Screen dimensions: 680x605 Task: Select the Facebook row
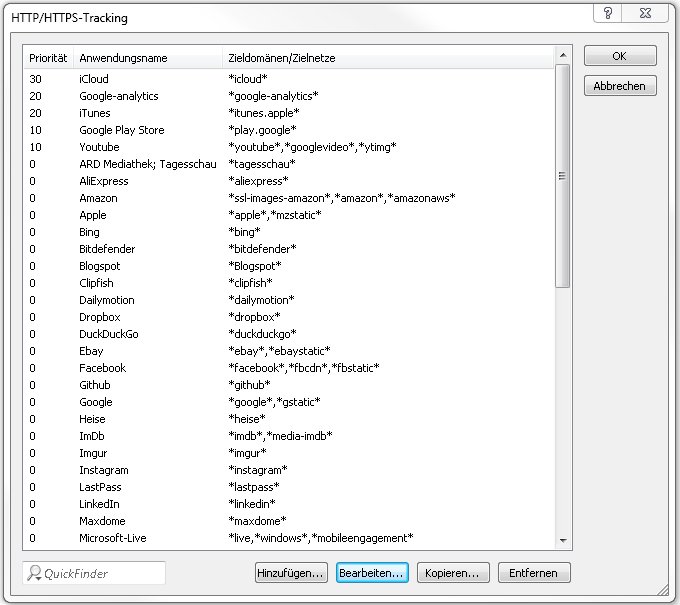click(103, 368)
